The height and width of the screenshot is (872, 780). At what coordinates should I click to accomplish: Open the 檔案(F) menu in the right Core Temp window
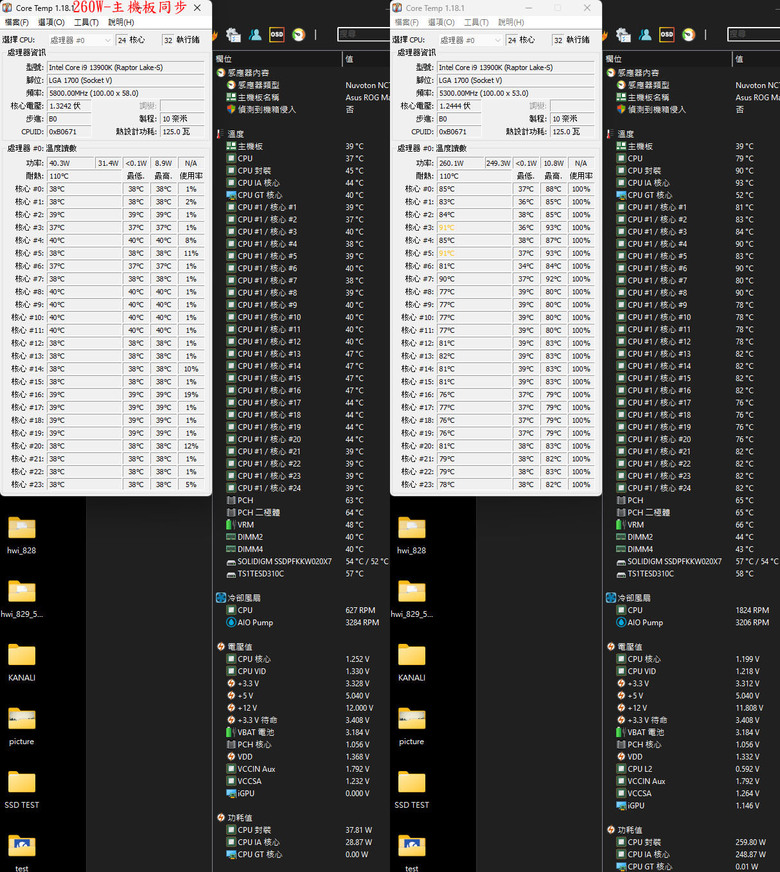pyautogui.click(x=406, y=22)
